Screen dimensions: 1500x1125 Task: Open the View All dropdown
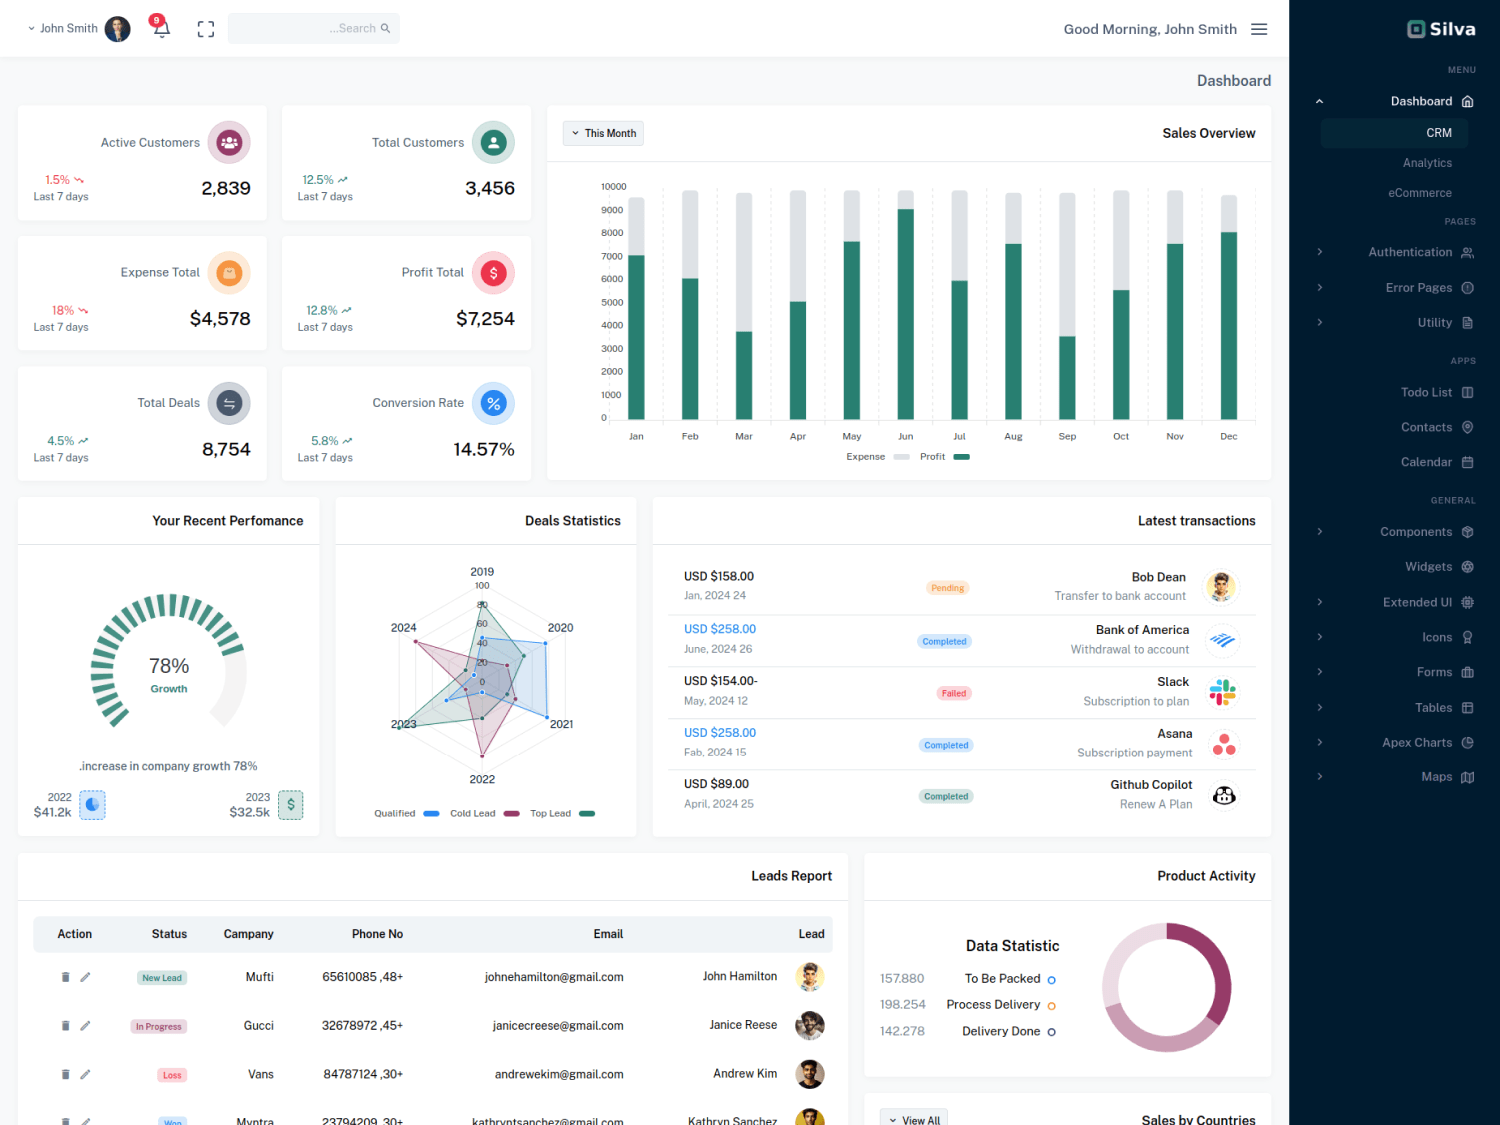914,1119
